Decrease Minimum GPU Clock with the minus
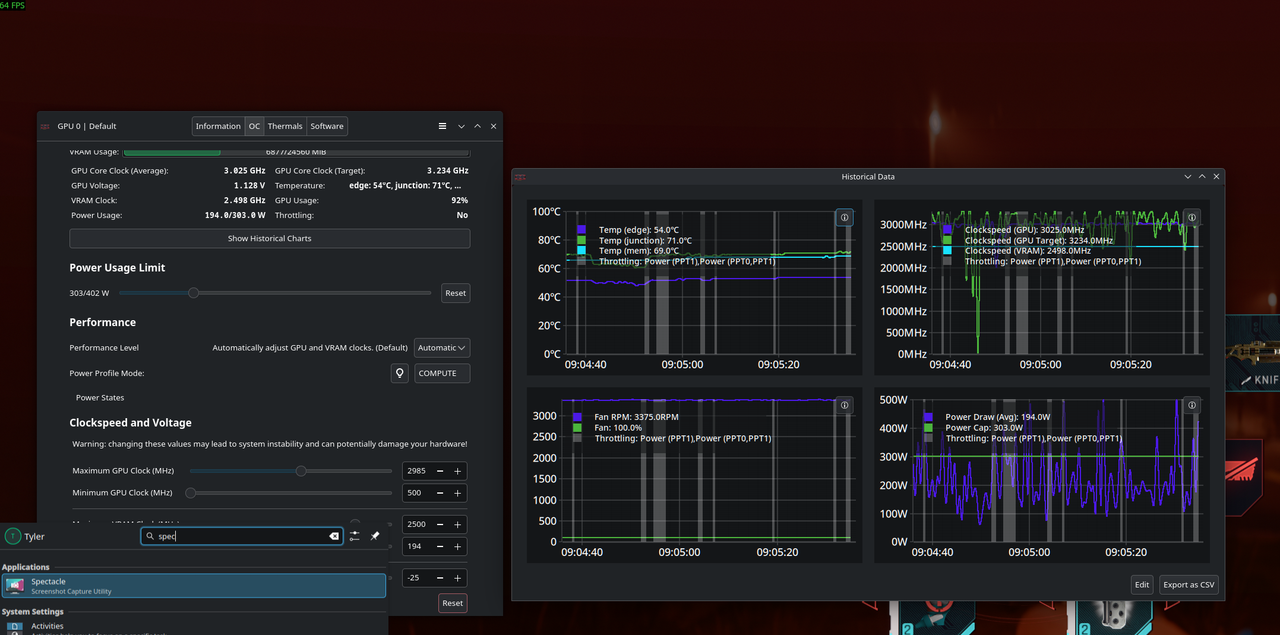The image size is (1280, 635). [x=442, y=493]
